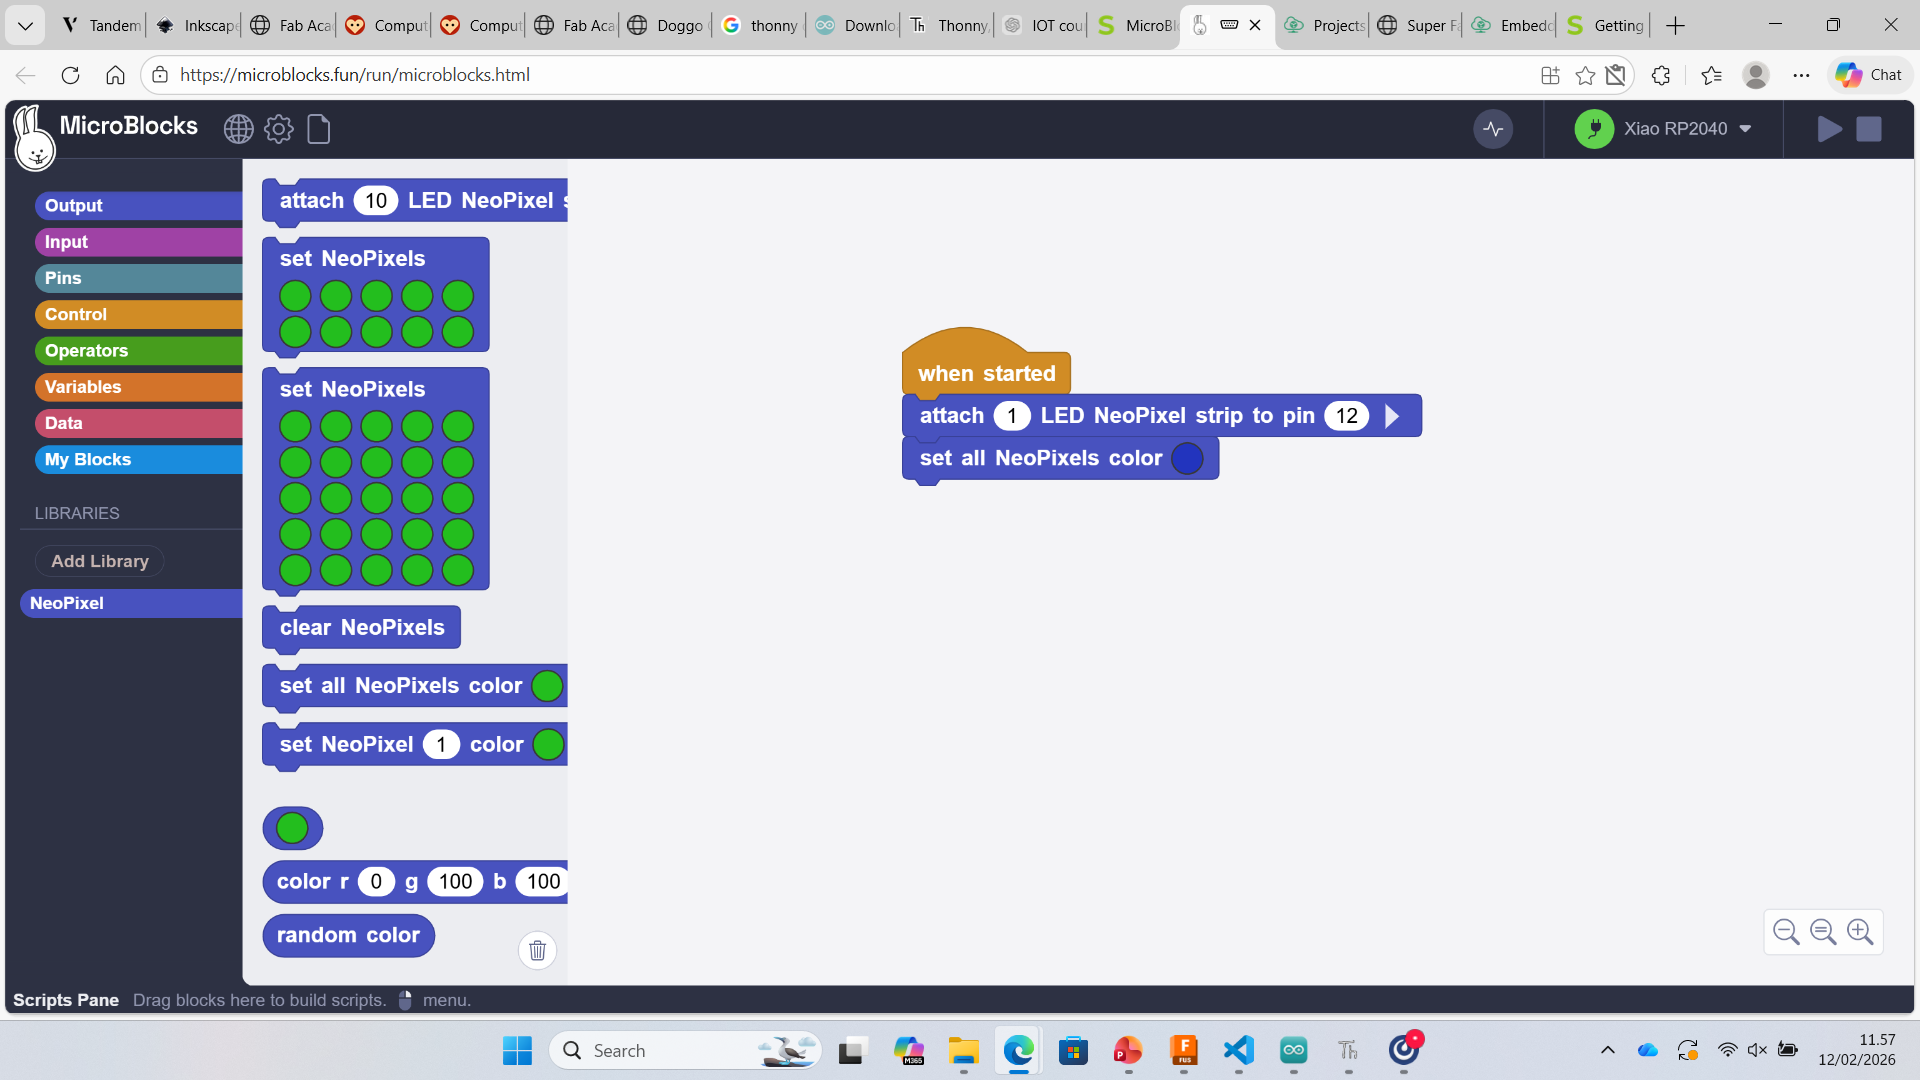1920x1080 pixels.
Task: Click pin number 12 input field
Action: tap(1346, 416)
